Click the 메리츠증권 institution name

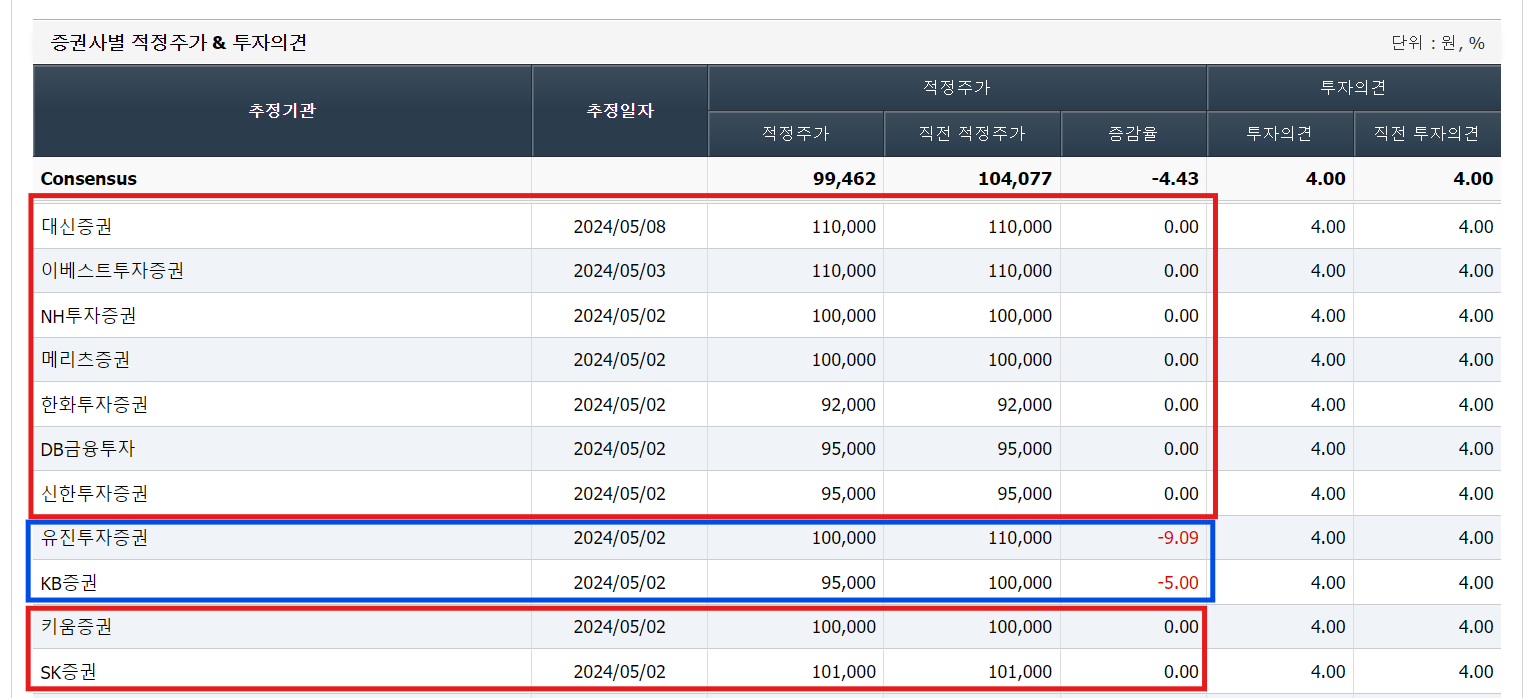click(x=85, y=360)
